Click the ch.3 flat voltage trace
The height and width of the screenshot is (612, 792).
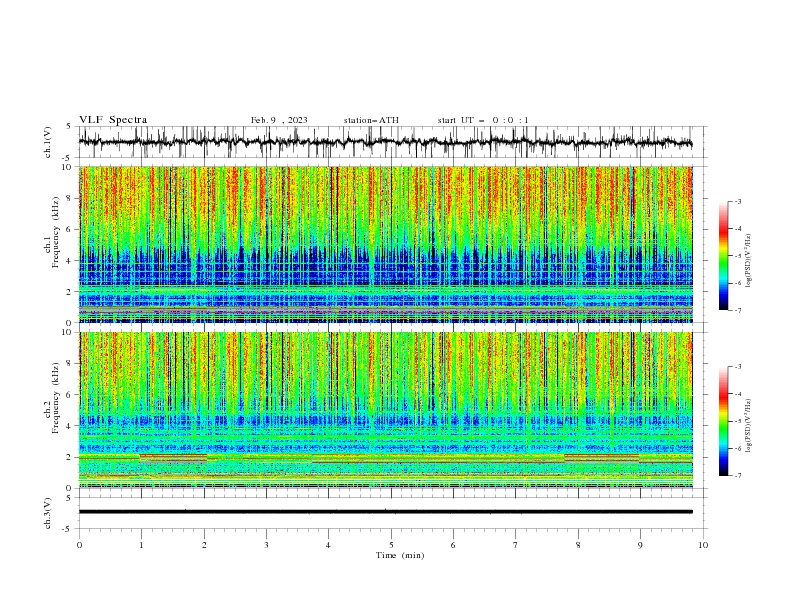[385, 512]
